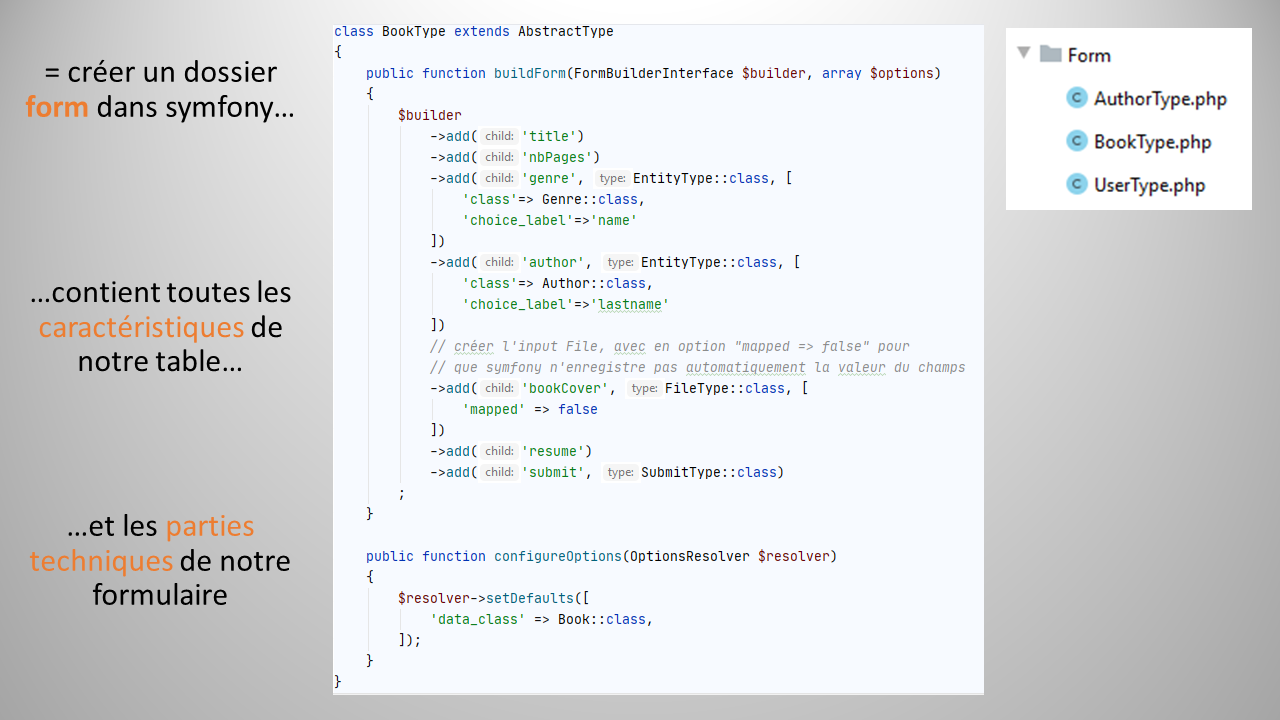Click the 'data_class' => Book::class line
Screen dimensions: 1280x720
[541, 619]
